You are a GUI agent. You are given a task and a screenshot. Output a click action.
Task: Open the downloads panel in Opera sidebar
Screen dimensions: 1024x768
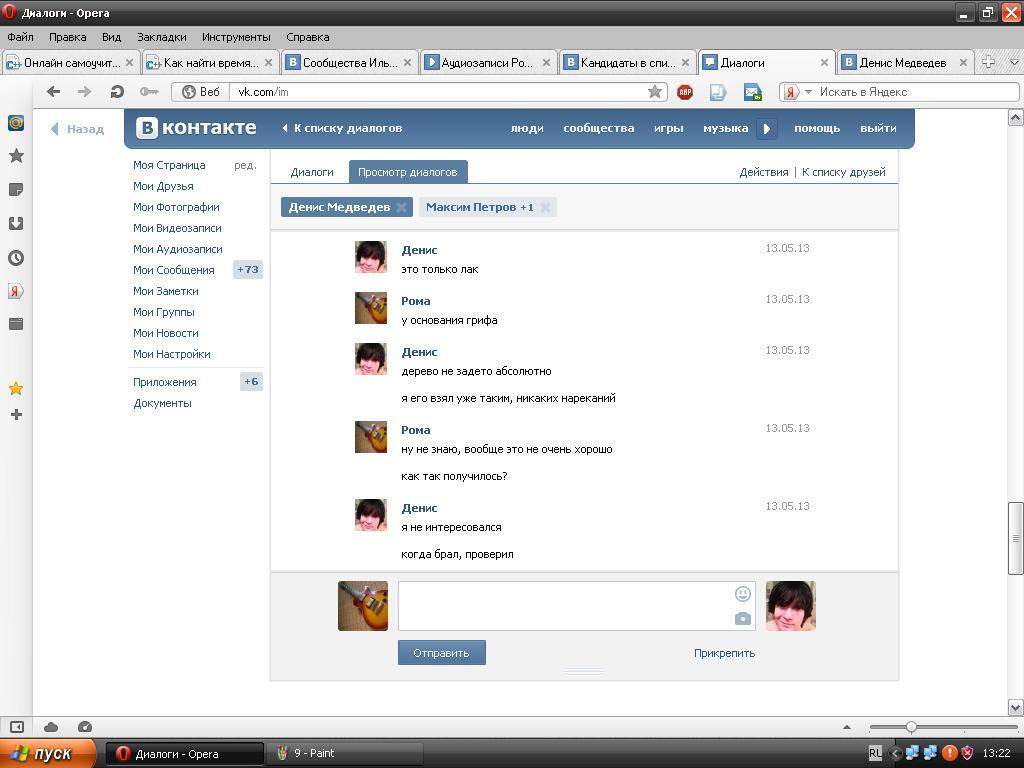(x=16, y=223)
